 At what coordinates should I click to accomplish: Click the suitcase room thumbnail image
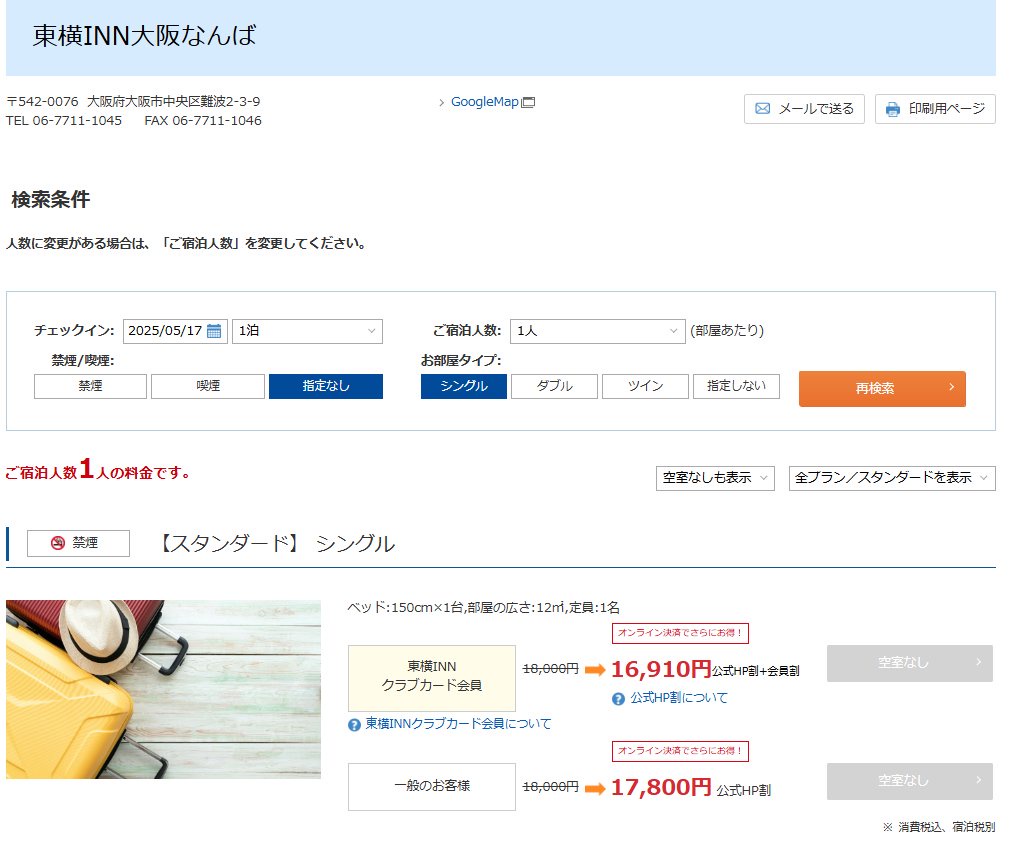[164, 690]
